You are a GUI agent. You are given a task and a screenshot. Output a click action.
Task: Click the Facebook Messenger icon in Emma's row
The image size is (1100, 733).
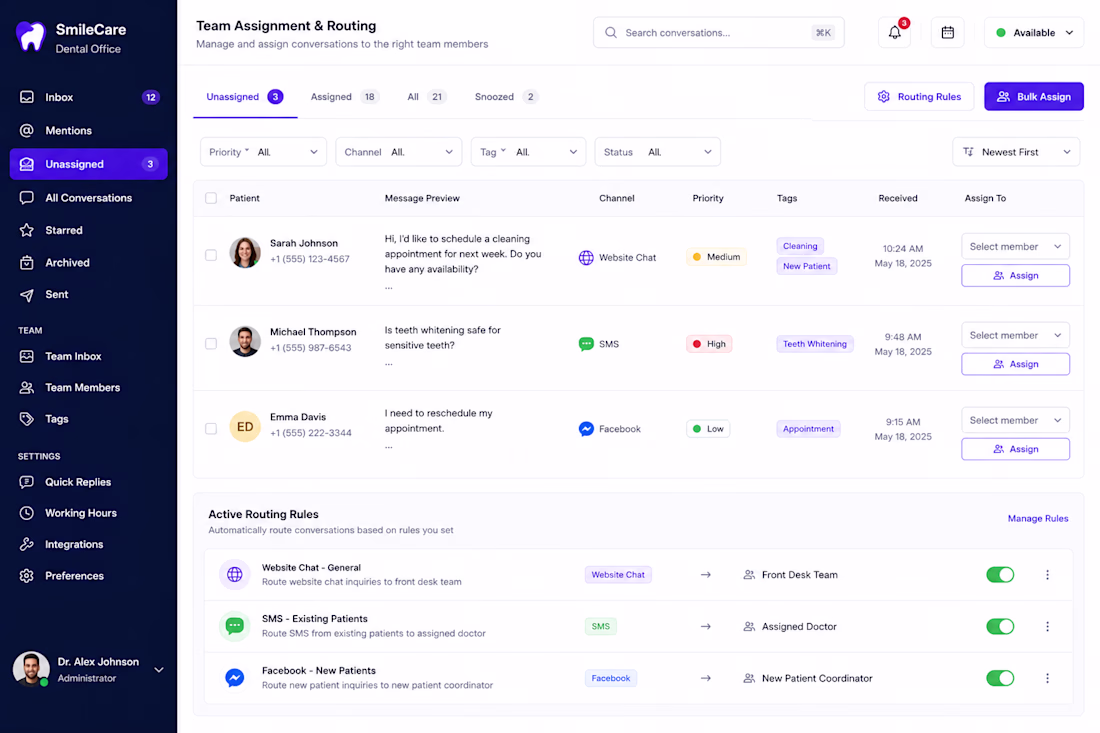pyautogui.click(x=586, y=429)
